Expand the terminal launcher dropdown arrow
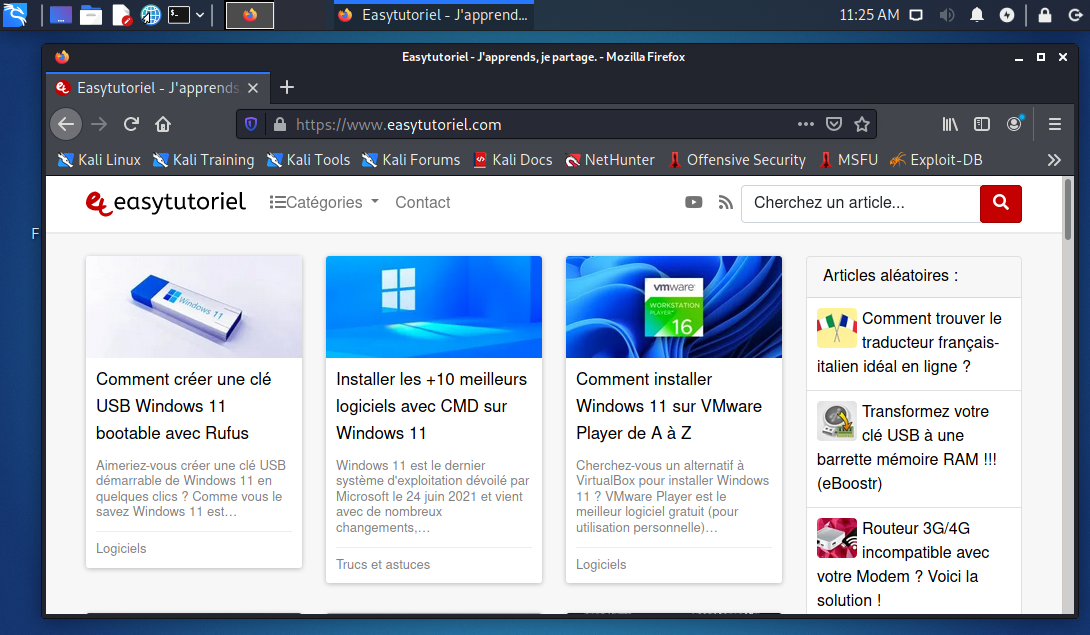This screenshot has width=1090, height=635. coord(200,15)
